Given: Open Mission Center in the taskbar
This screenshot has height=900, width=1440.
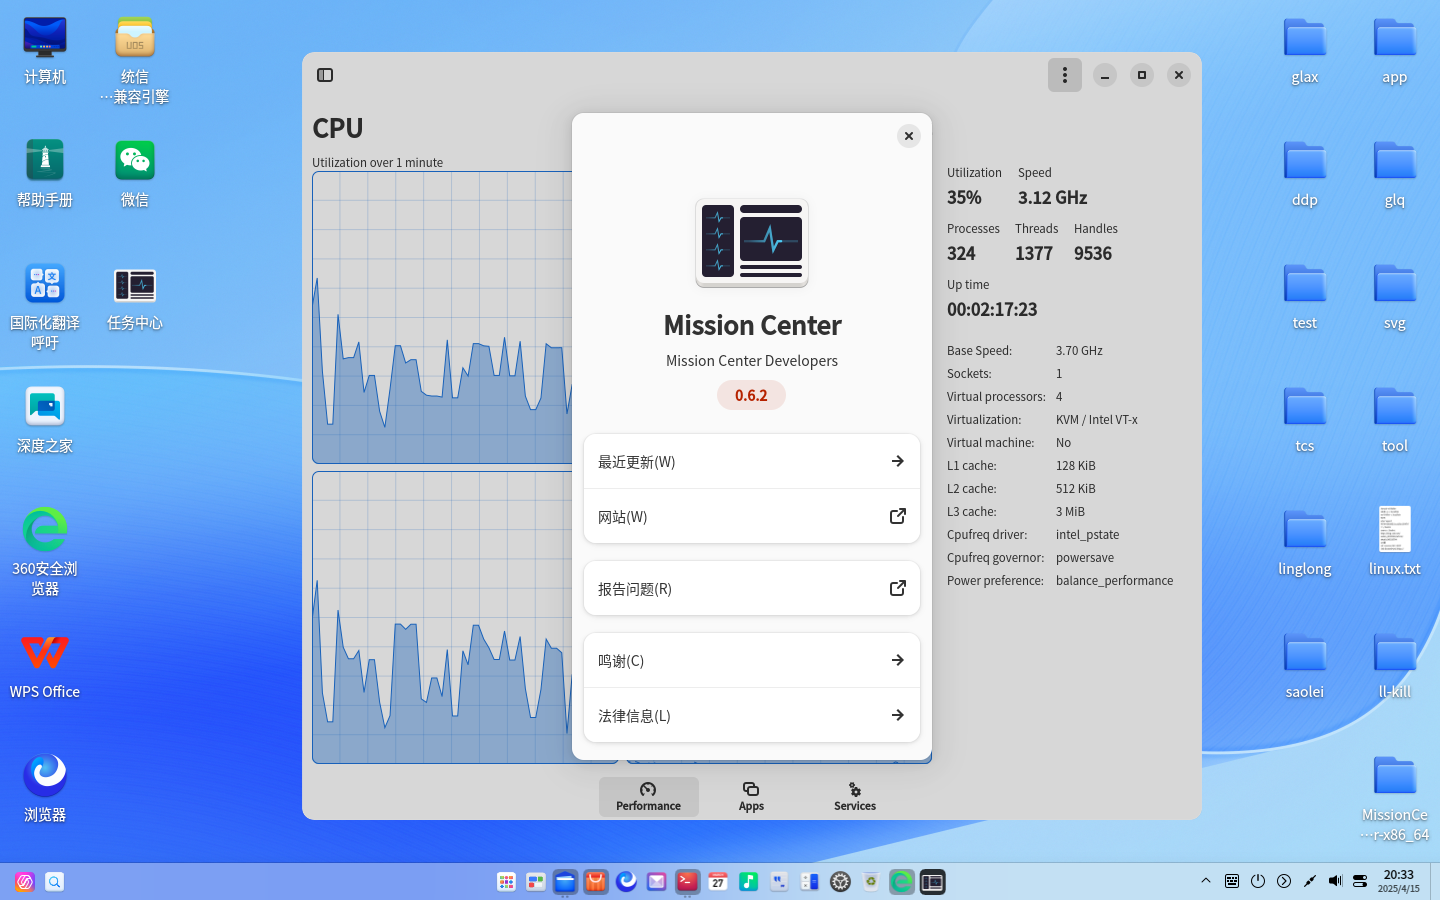Looking at the screenshot, I should point(932,881).
